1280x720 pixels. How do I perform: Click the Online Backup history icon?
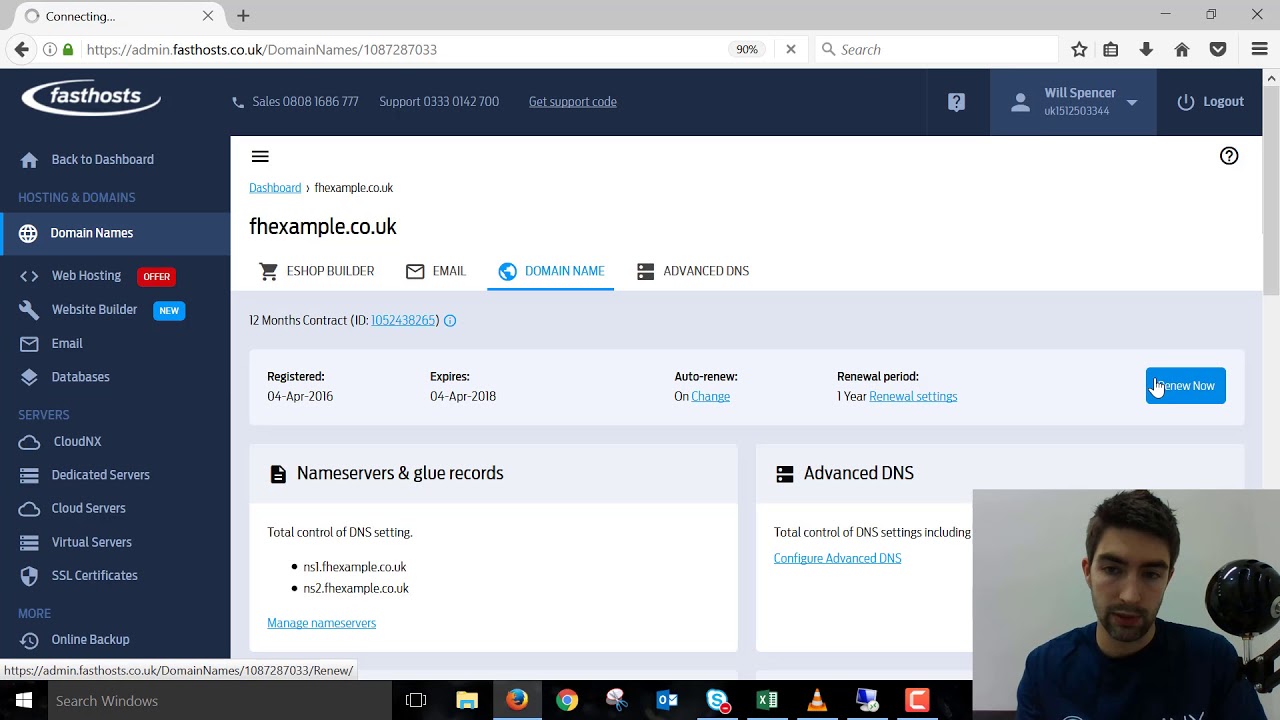(29, 640)
